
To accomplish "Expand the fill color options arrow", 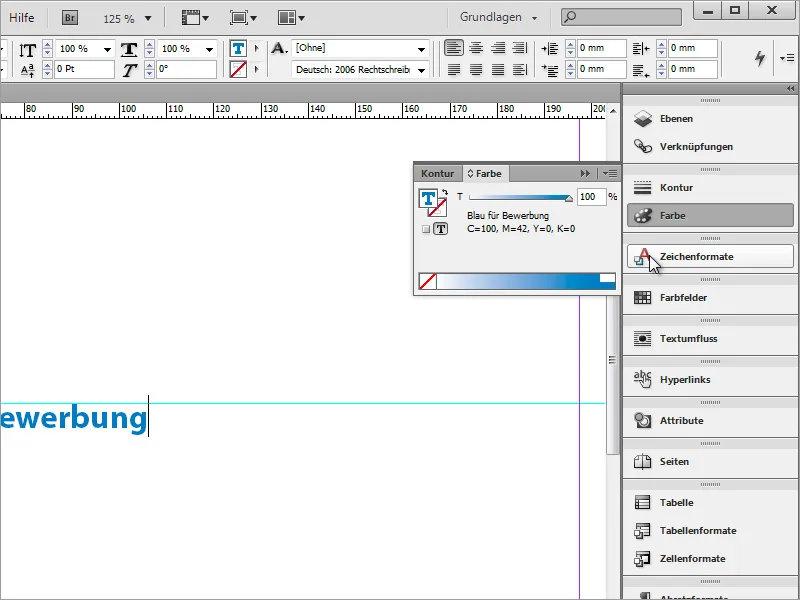I will pos(257,48).
